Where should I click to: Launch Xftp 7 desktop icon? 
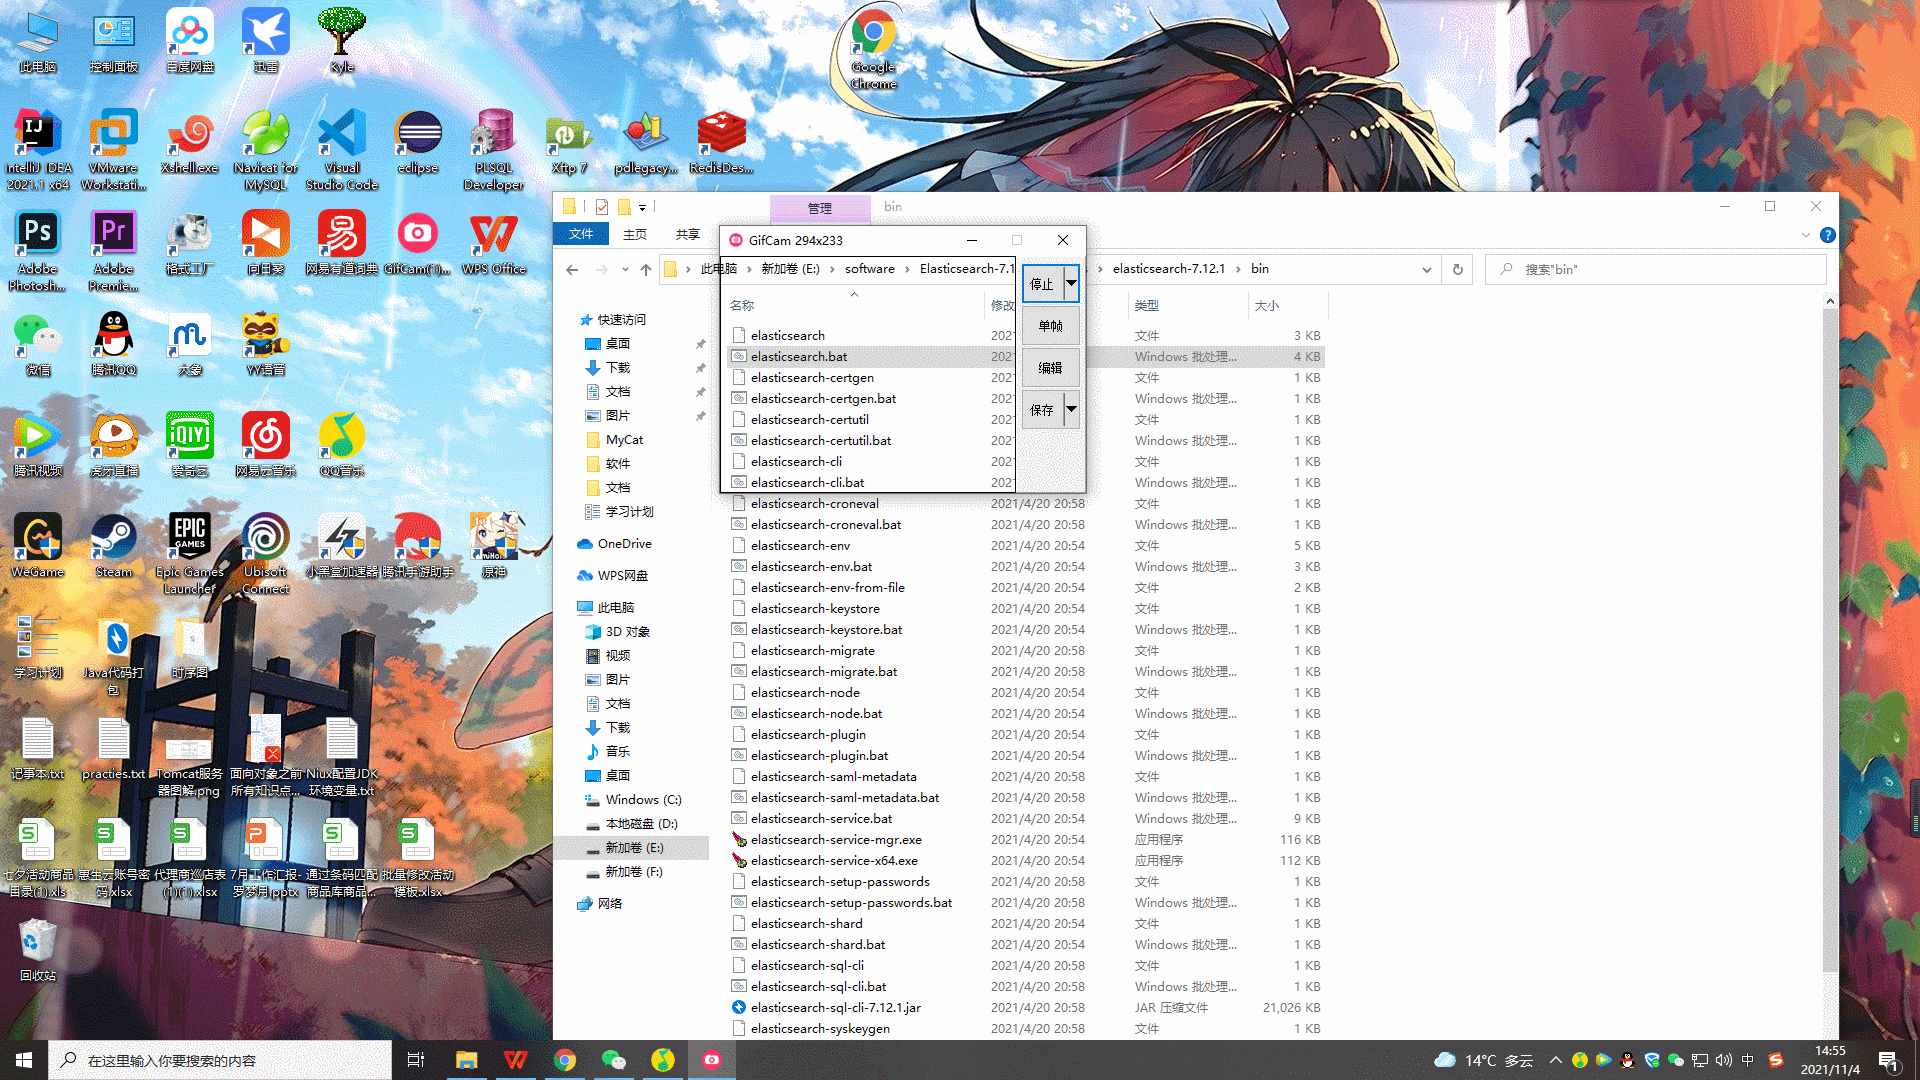point(569,143)
